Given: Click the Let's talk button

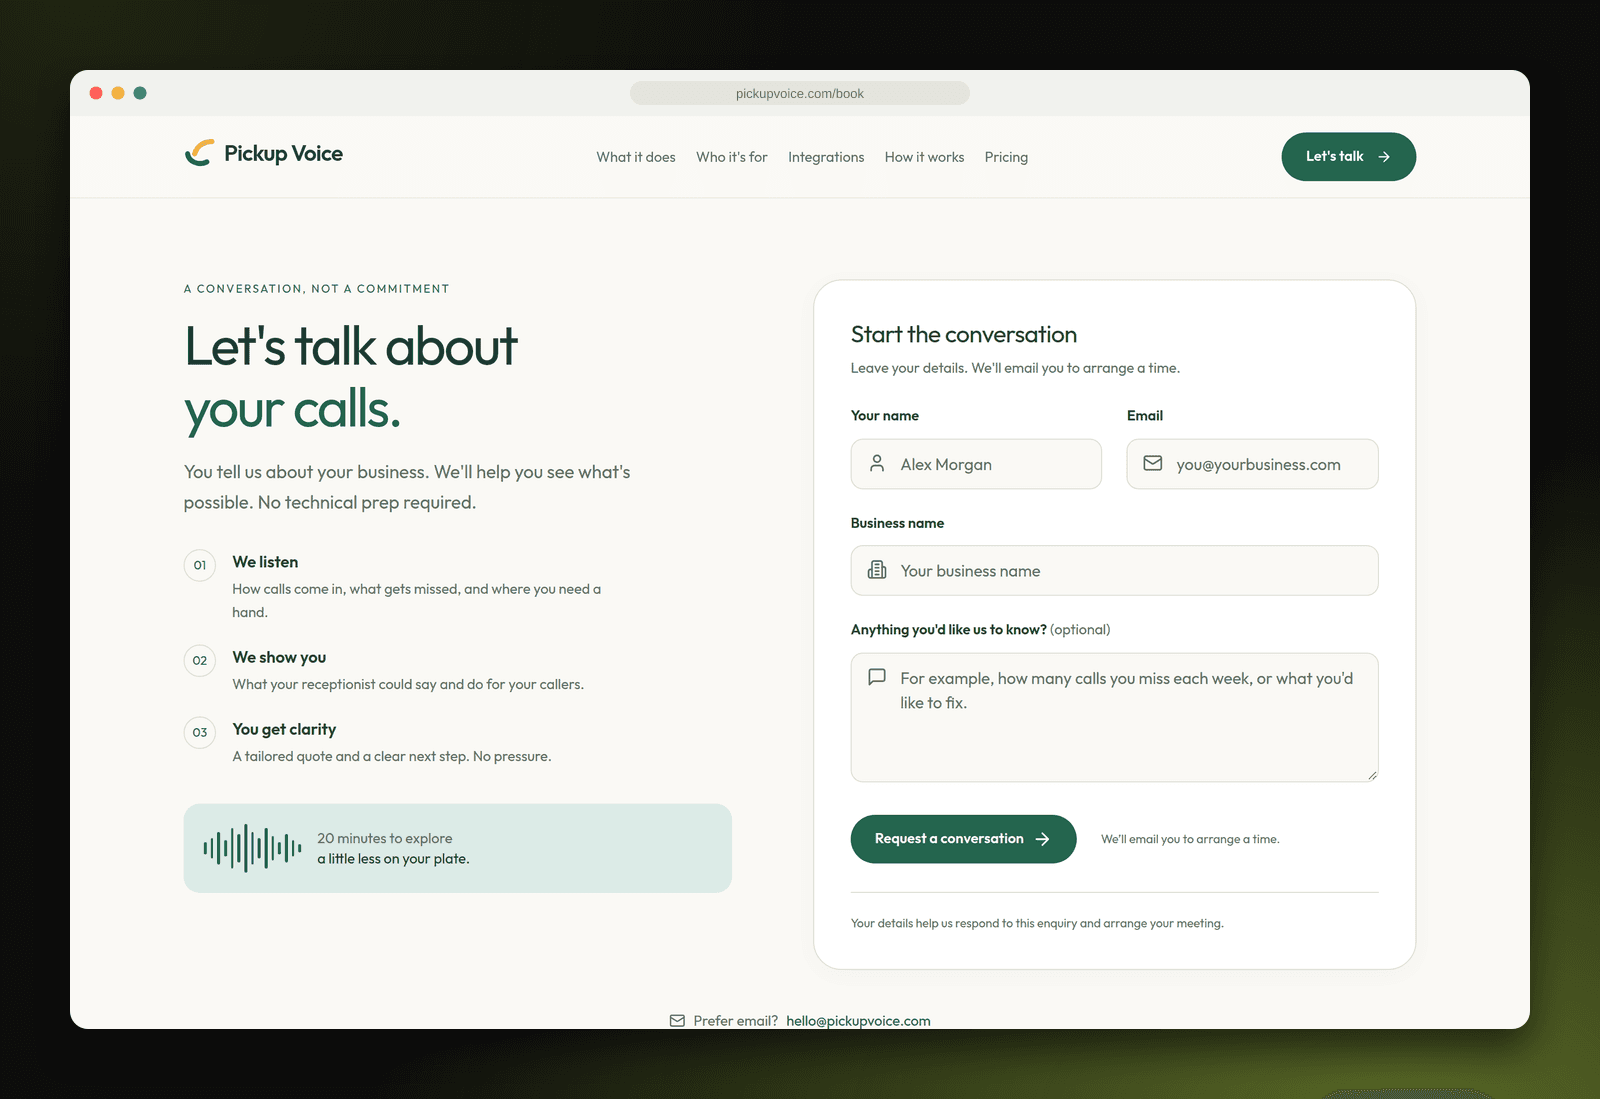Looking at the screenshot, I should coord(1348,157).
